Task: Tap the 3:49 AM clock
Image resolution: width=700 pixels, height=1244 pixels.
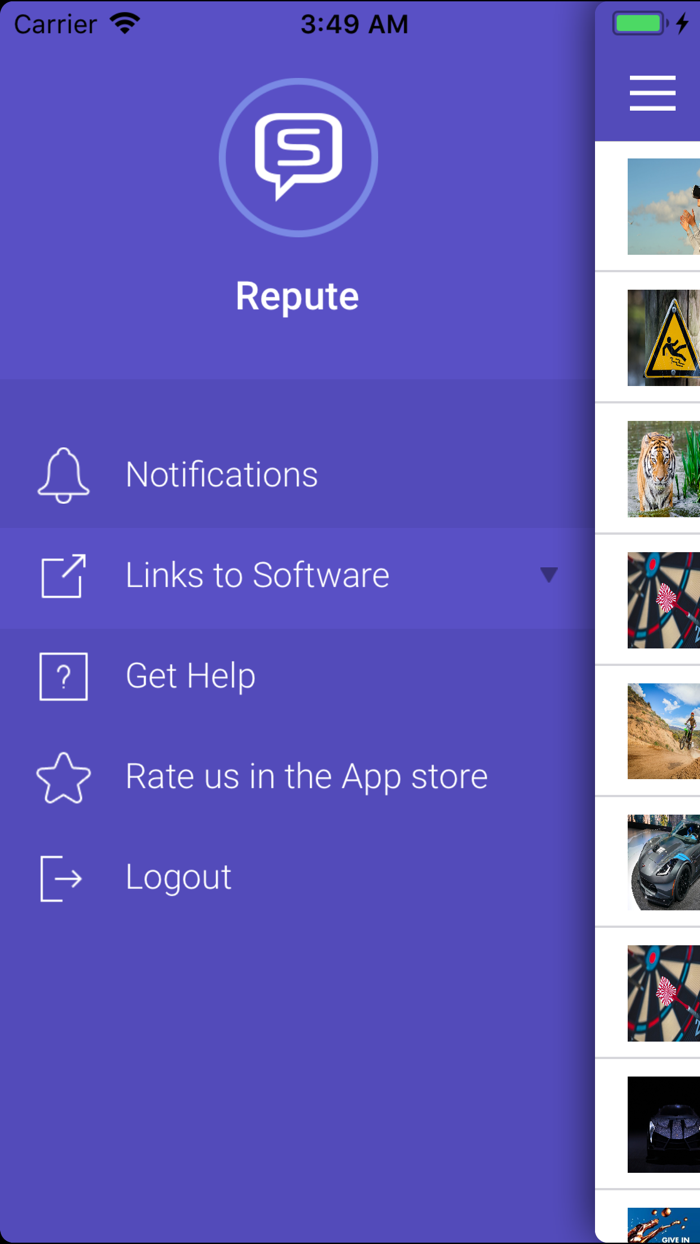Action: click(x=354, y=25)
